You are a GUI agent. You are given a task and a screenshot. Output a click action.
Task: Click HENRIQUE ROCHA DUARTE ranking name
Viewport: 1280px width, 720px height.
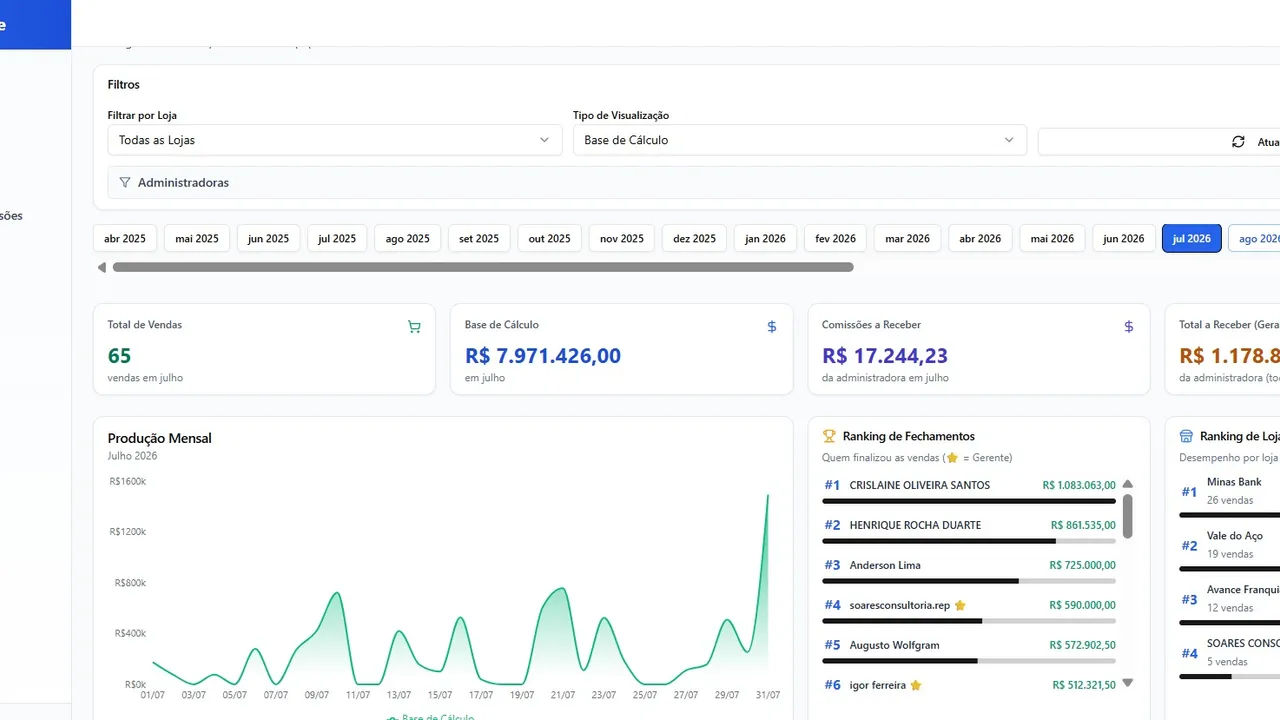tap(915, 525)
